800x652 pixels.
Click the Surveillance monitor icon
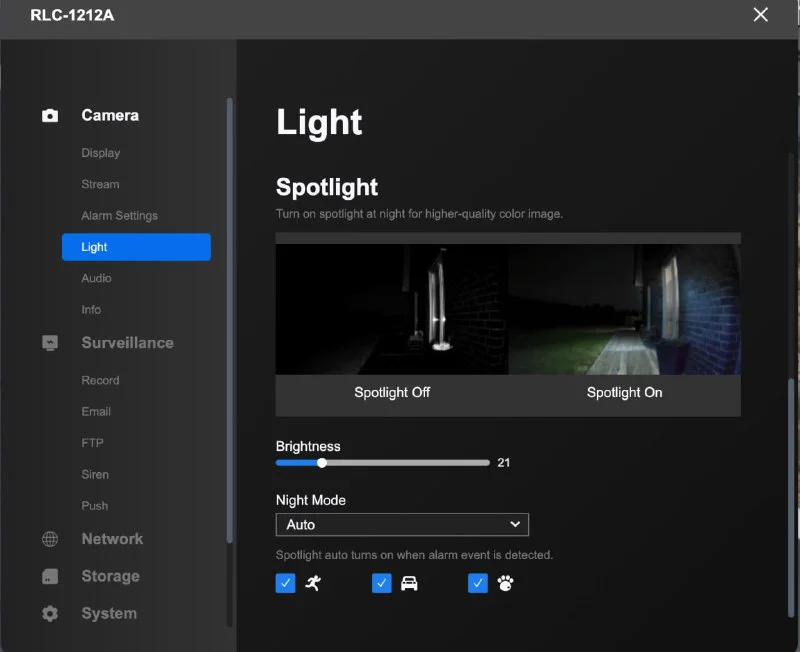pos(49,343)
